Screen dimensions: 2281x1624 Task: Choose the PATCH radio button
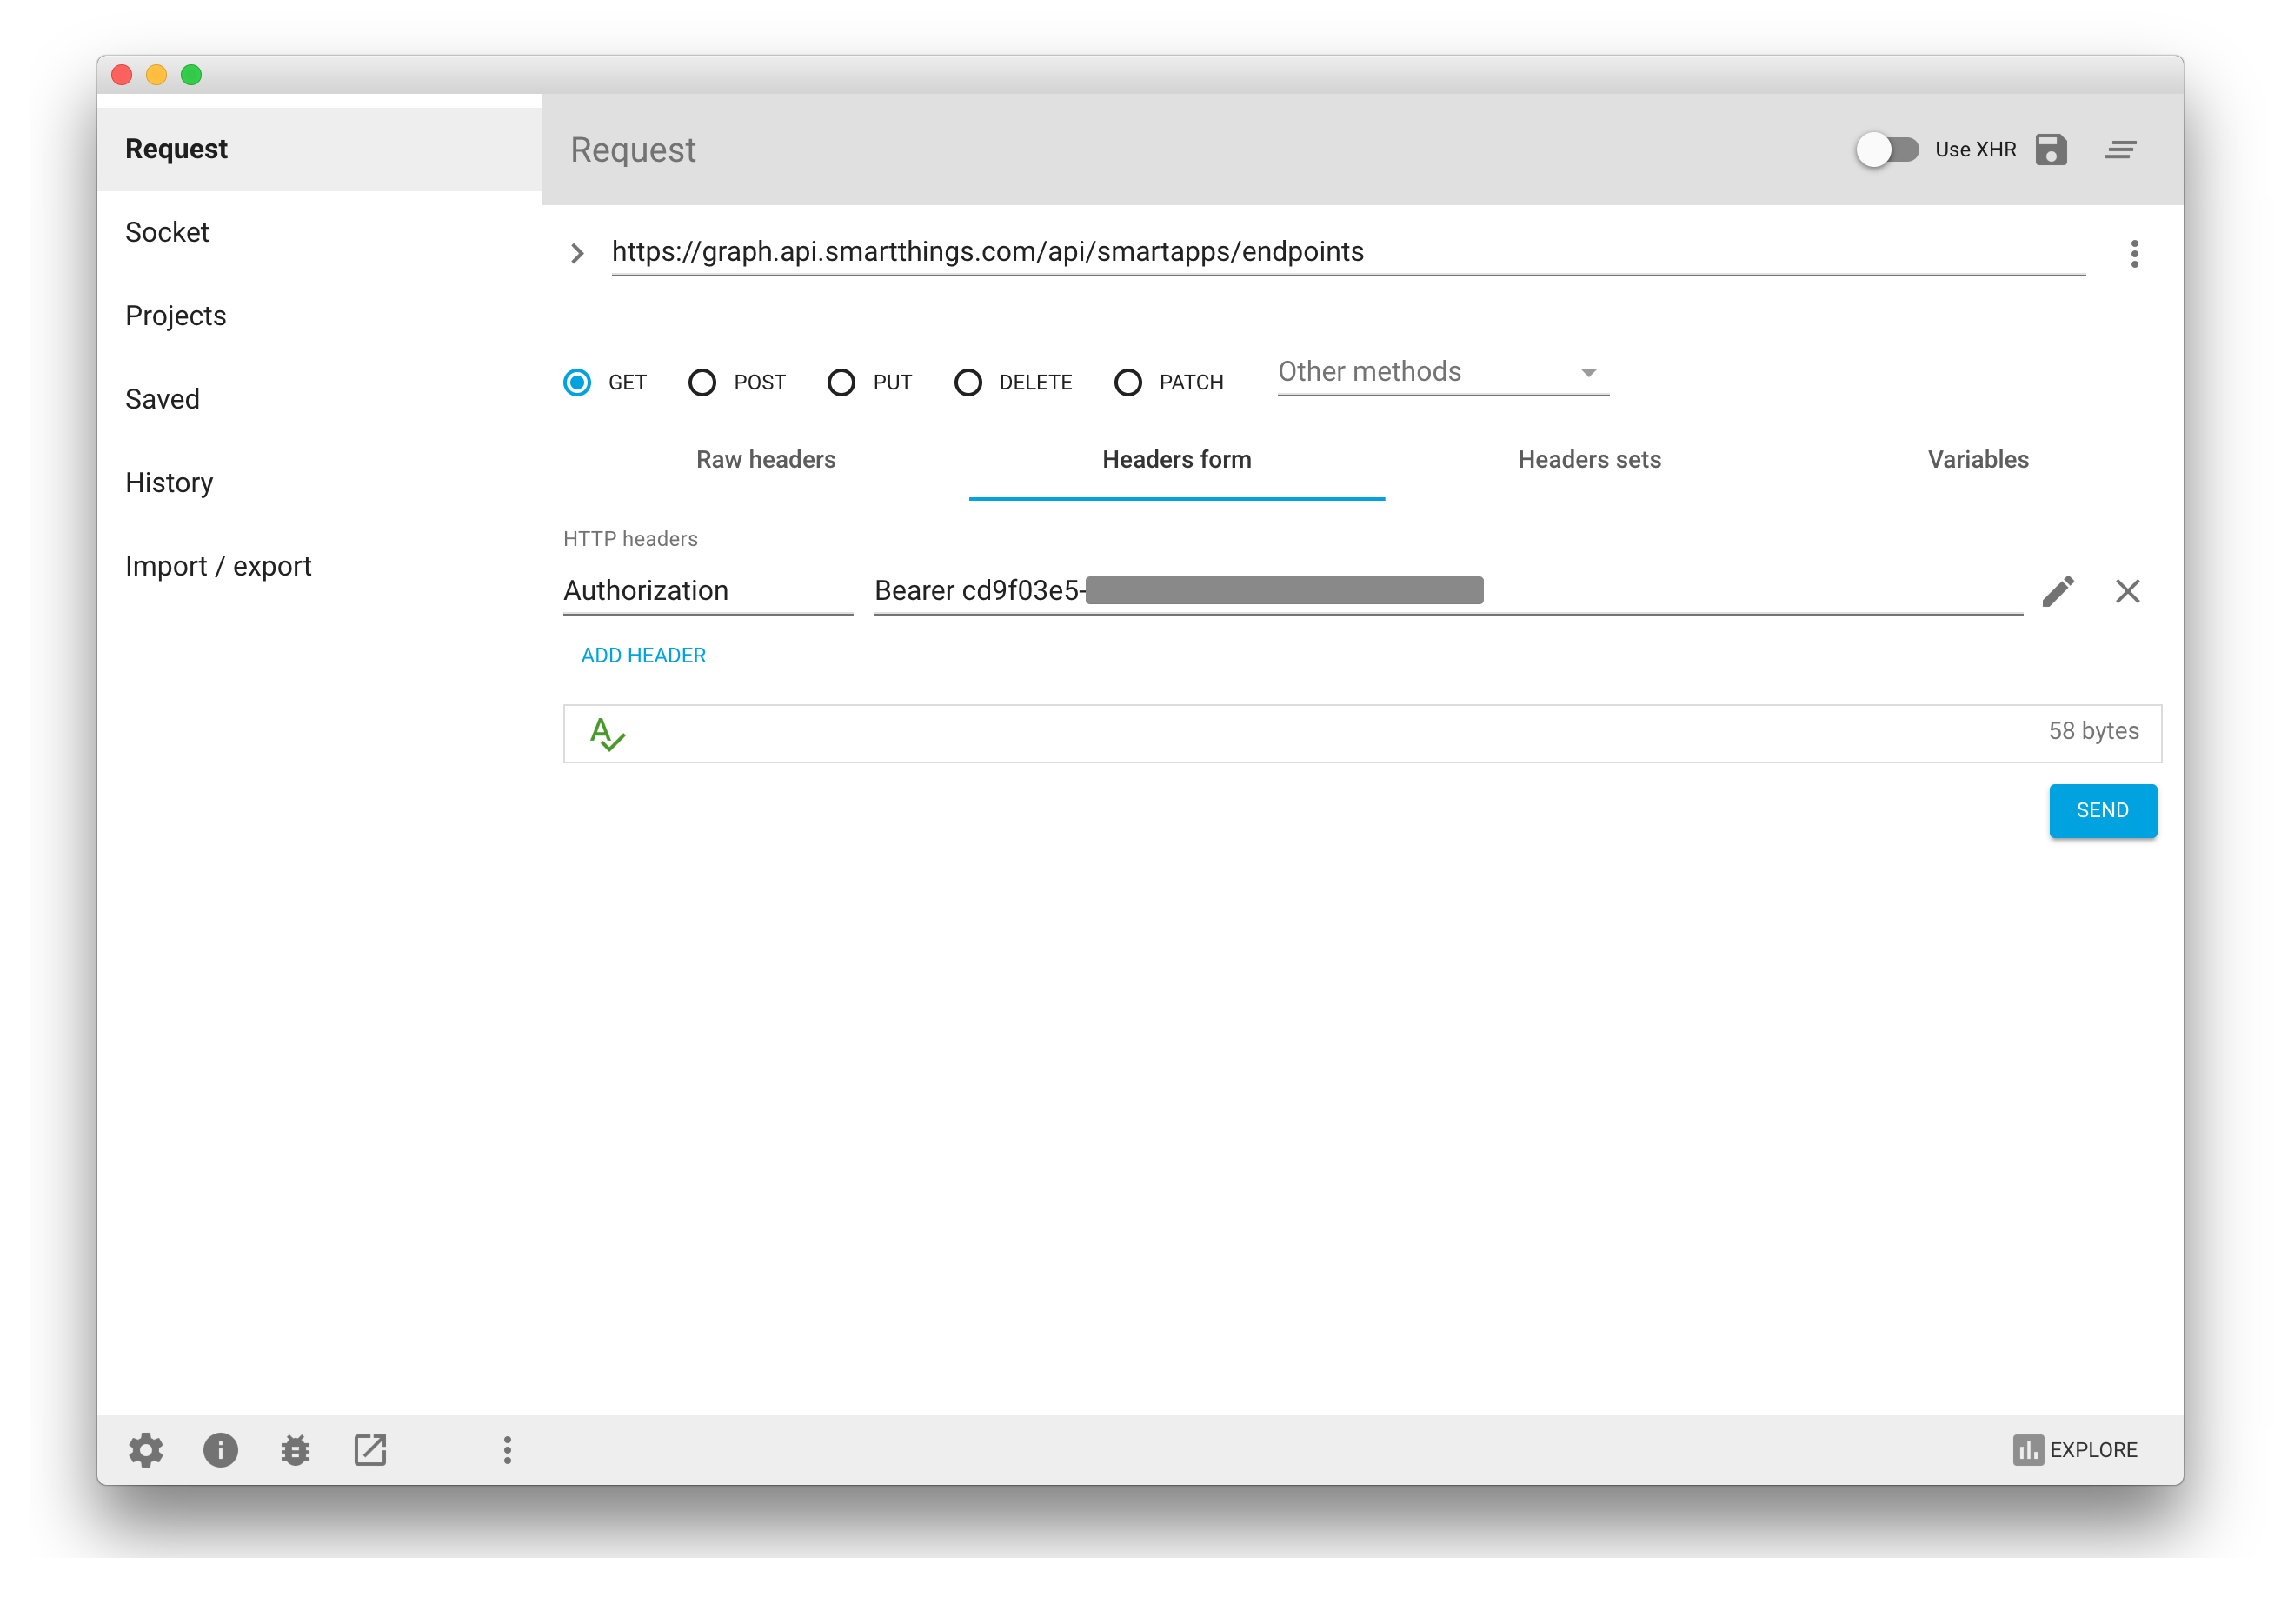1127,382
